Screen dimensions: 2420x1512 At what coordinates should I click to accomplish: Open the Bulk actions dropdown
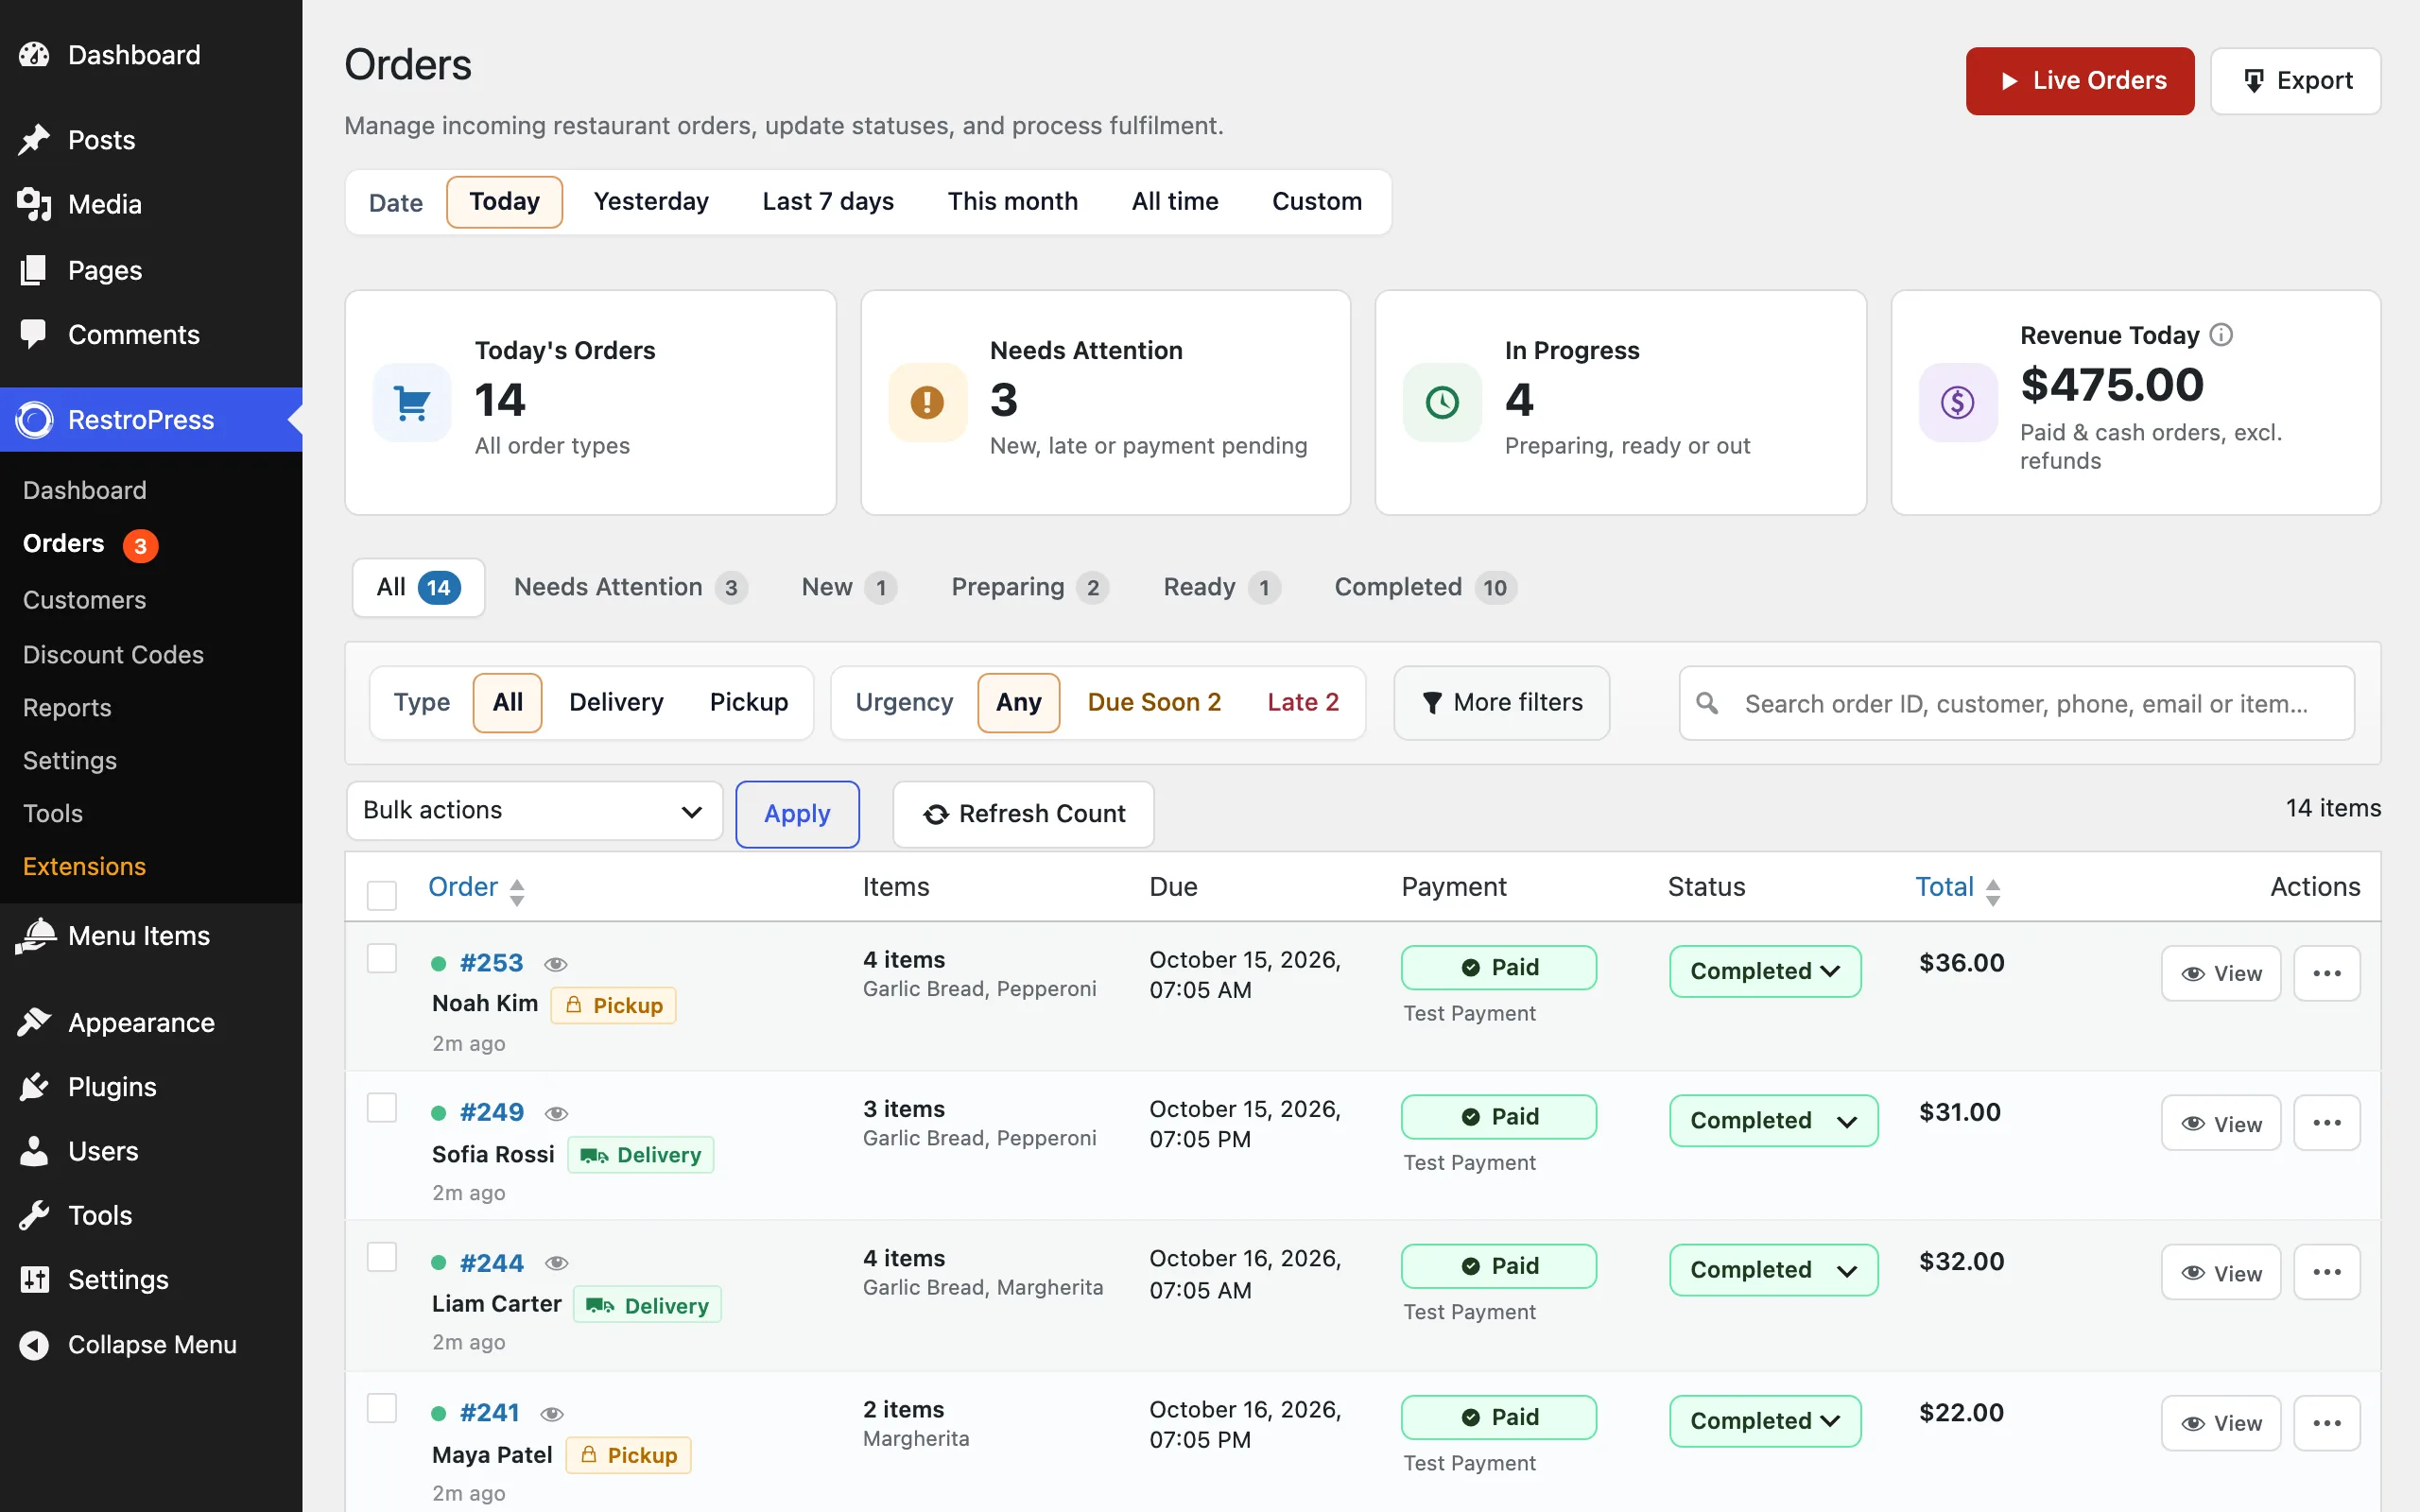click(534, 811)
